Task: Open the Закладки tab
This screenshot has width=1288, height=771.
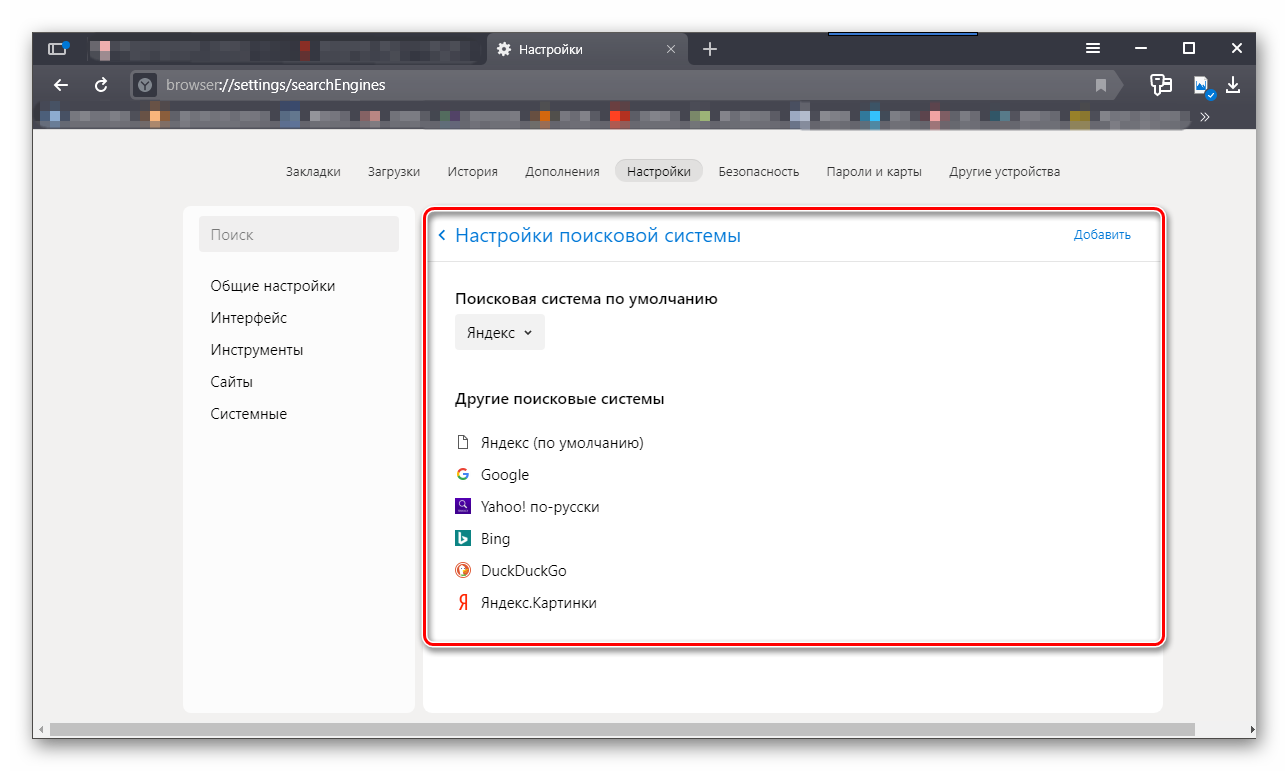Action: [x=313, y=171]
